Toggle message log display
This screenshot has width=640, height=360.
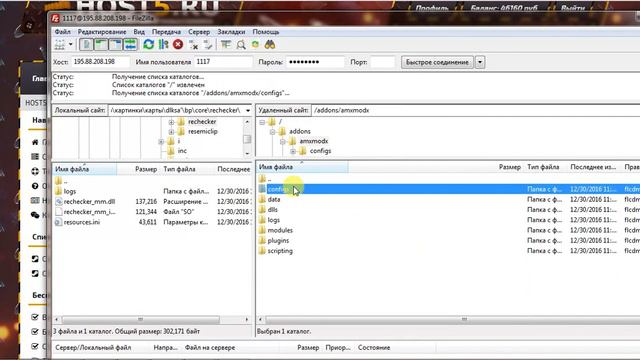(86, 44)
